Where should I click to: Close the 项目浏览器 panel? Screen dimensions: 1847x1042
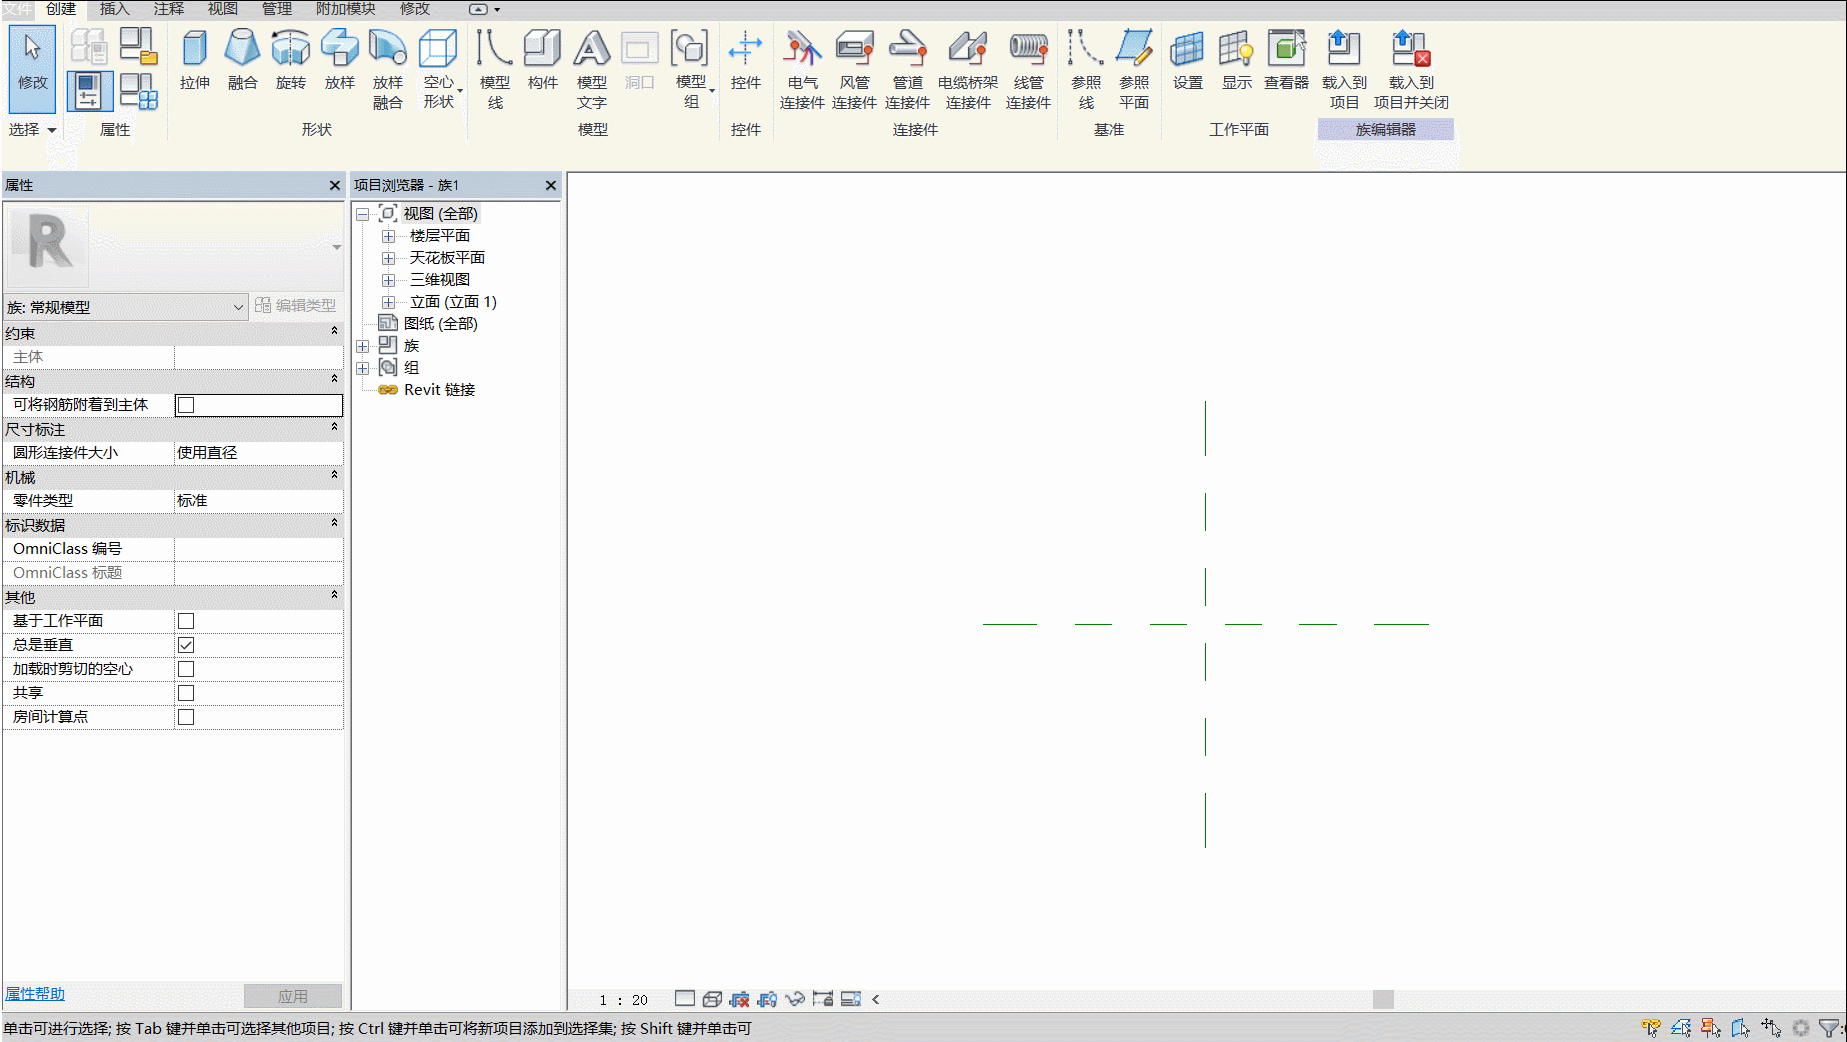point(550,185)
